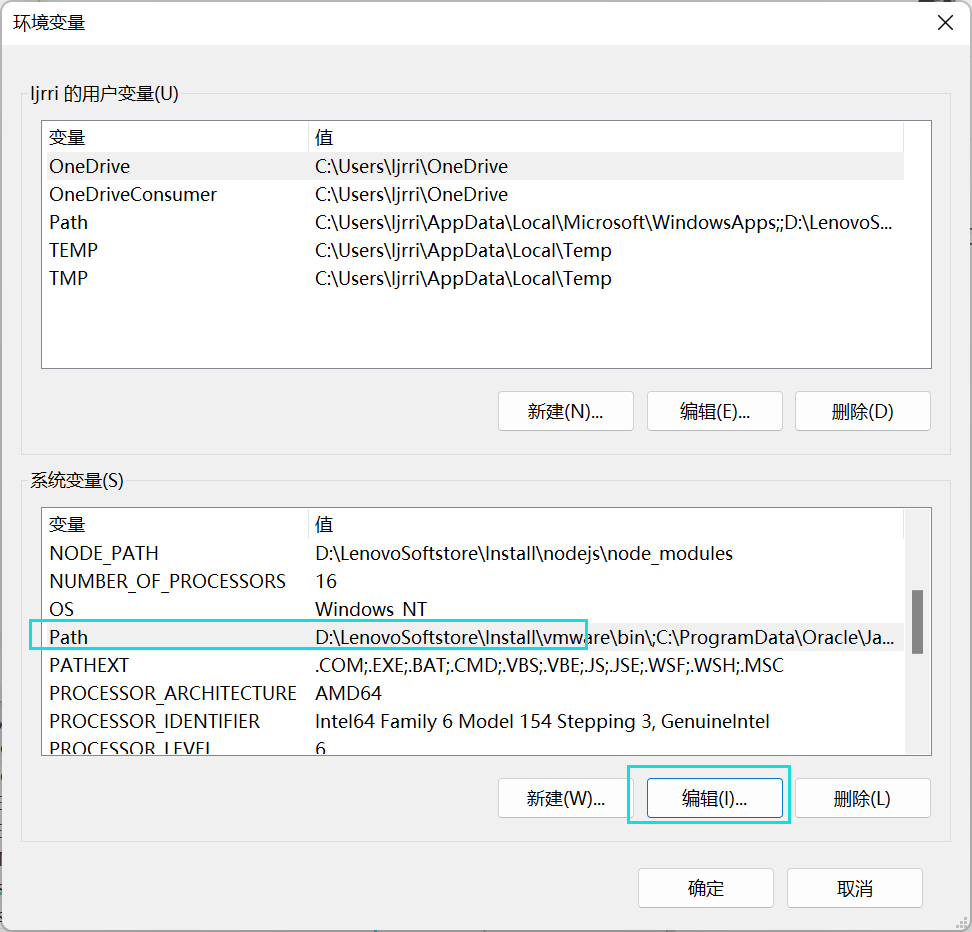This screenshot has height=932, width=972.
Task: Select the OS system variable
Action: (475, 609)
